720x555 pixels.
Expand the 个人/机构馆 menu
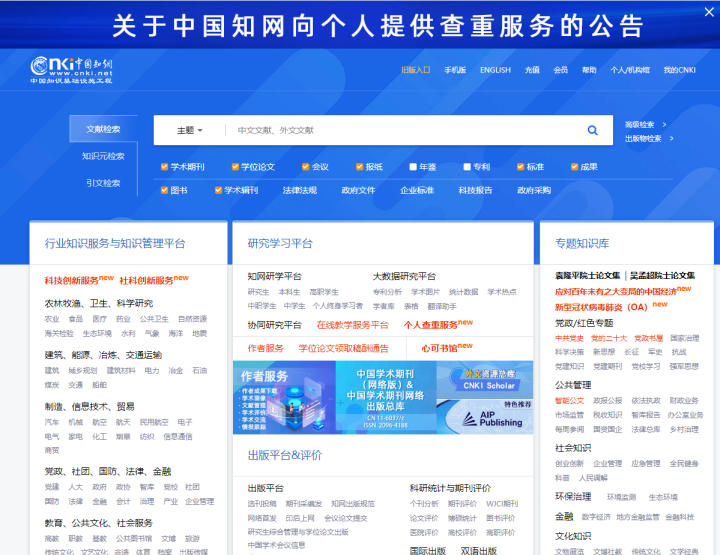[629, 70]
